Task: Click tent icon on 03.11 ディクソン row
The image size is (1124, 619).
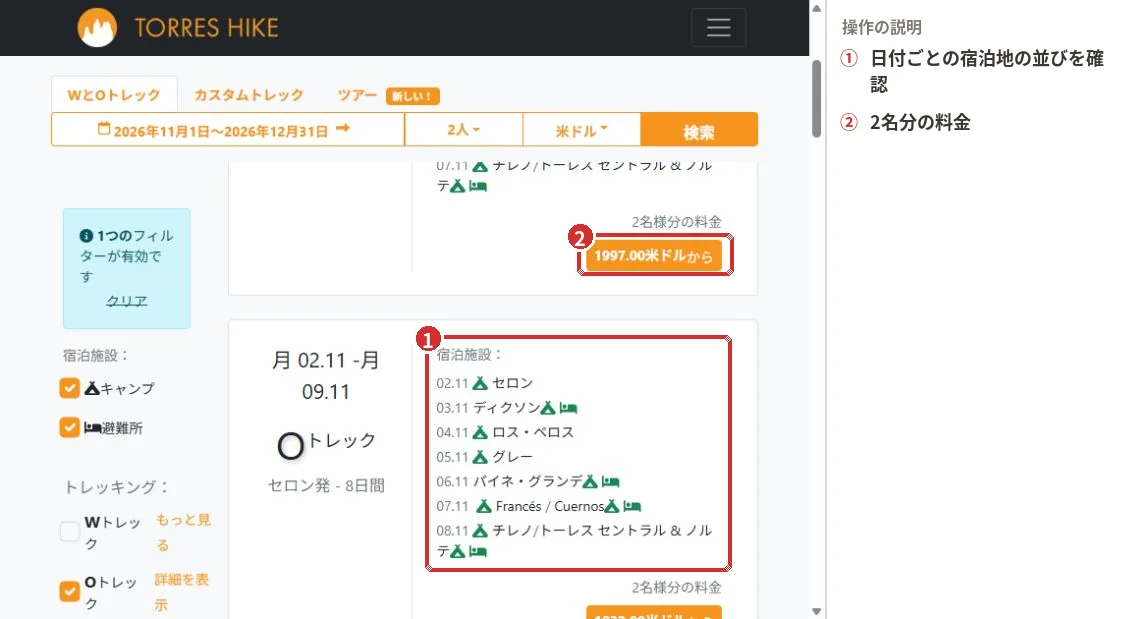Action: [x=548, y=408]
